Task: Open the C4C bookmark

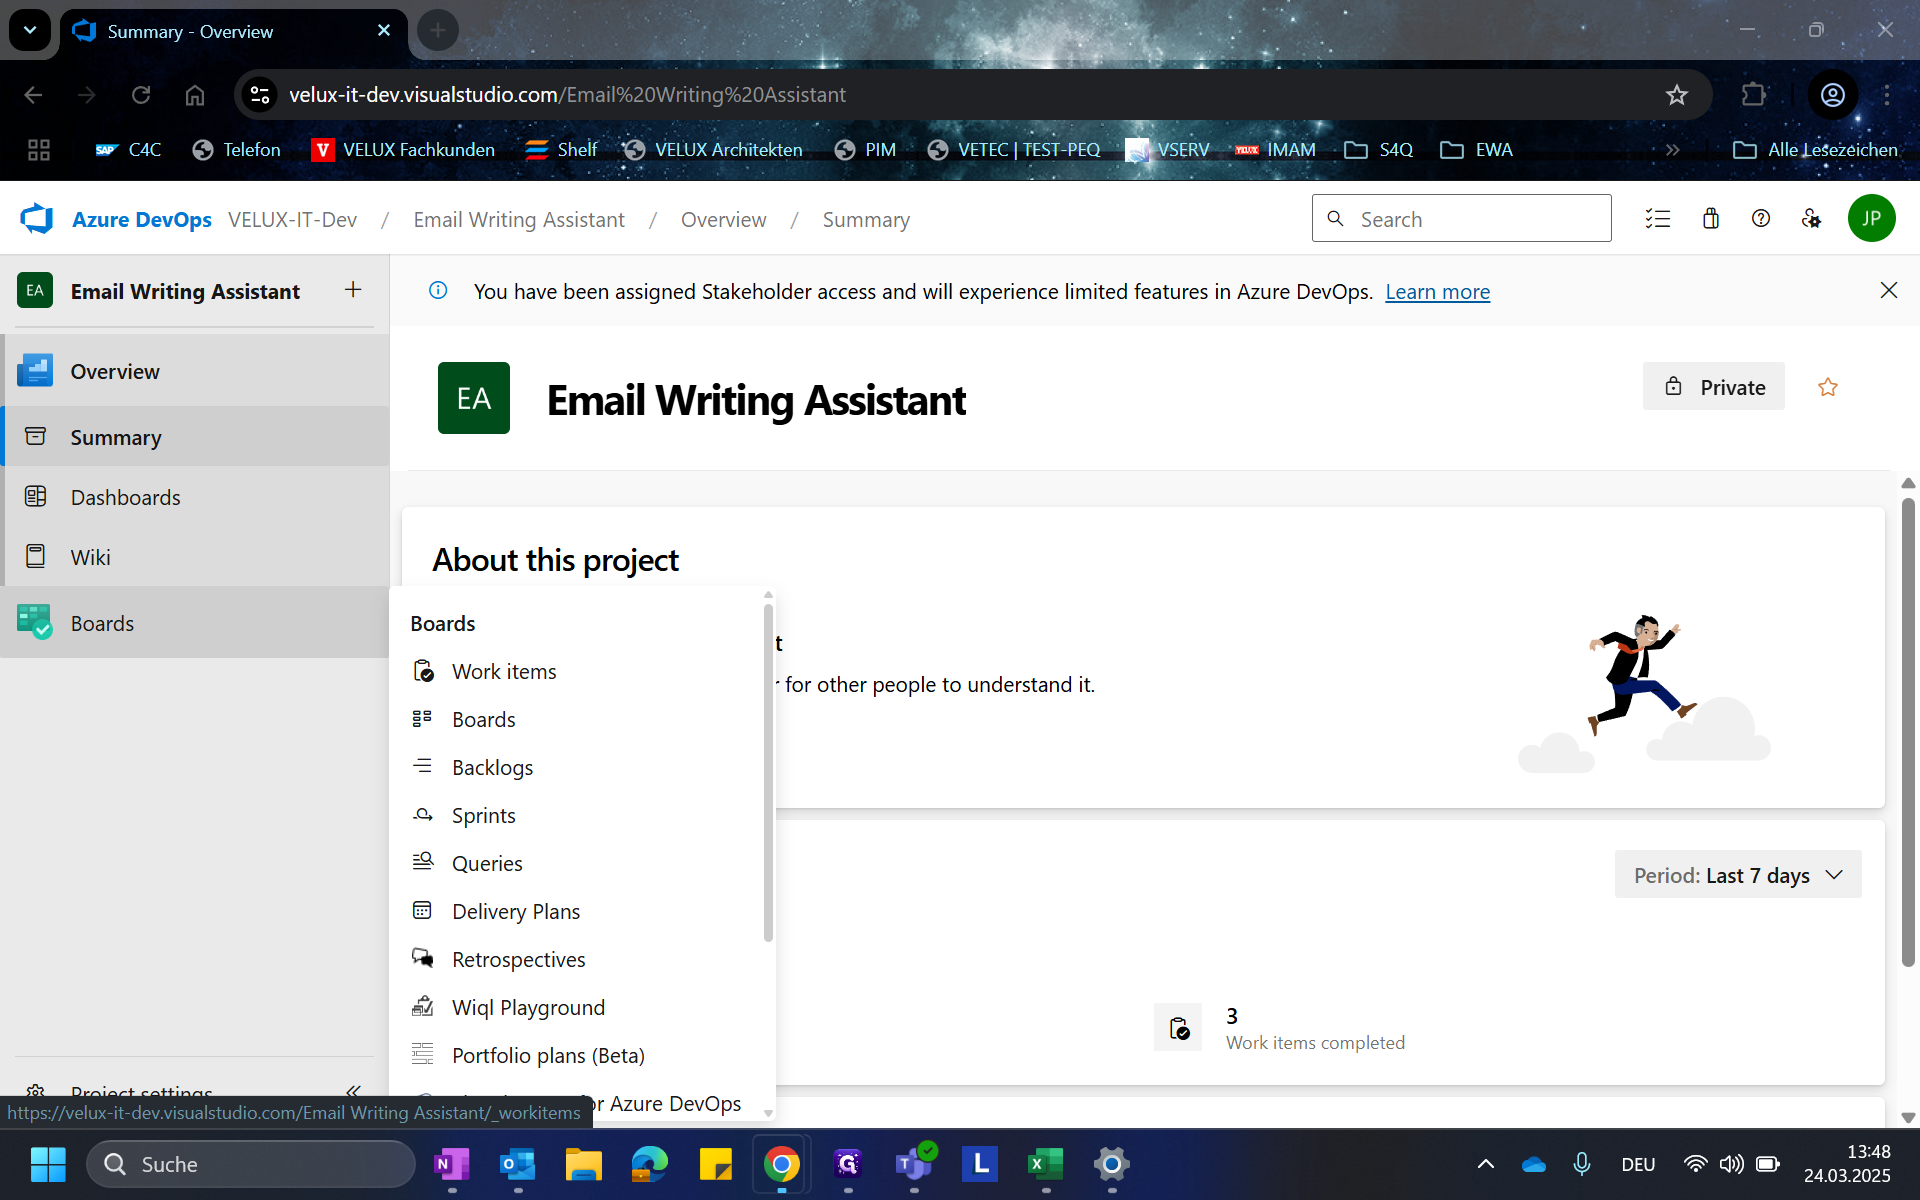Action: click(x=128, y=149)
